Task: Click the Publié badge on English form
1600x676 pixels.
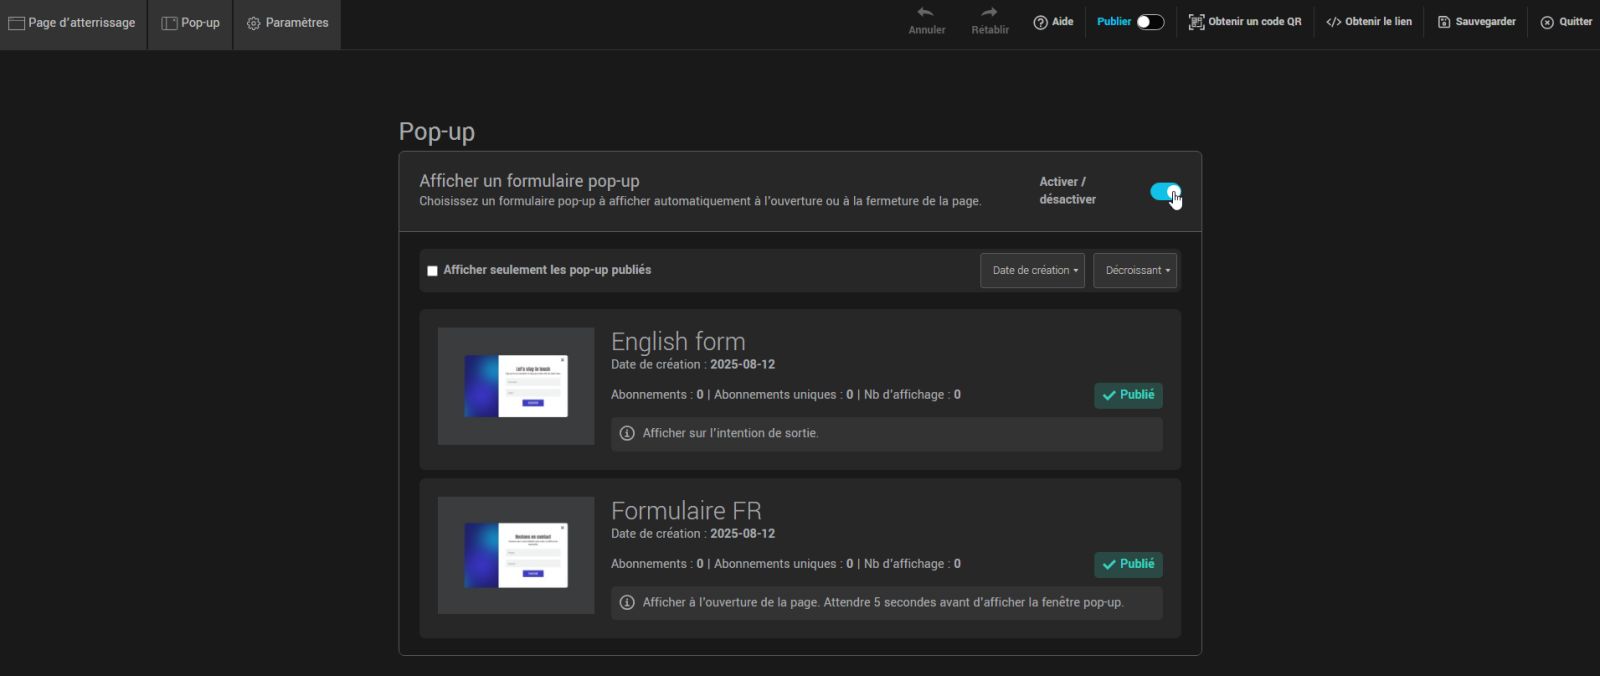Action: click(x=1128, y=395)
